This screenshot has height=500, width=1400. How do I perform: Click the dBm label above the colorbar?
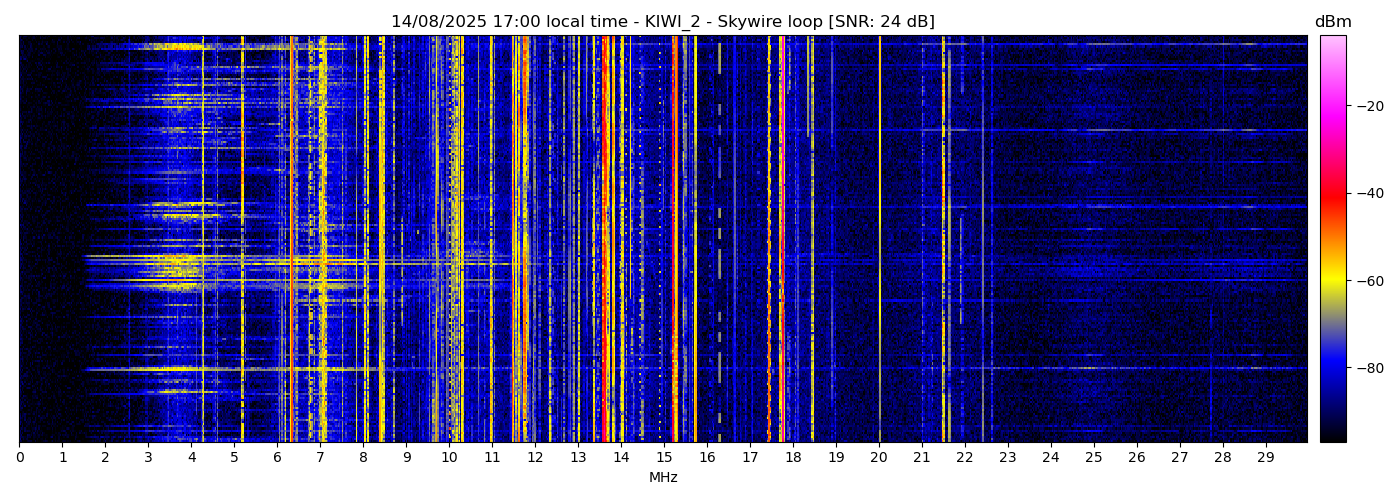pyautogui.click(x=1332, y=22)
